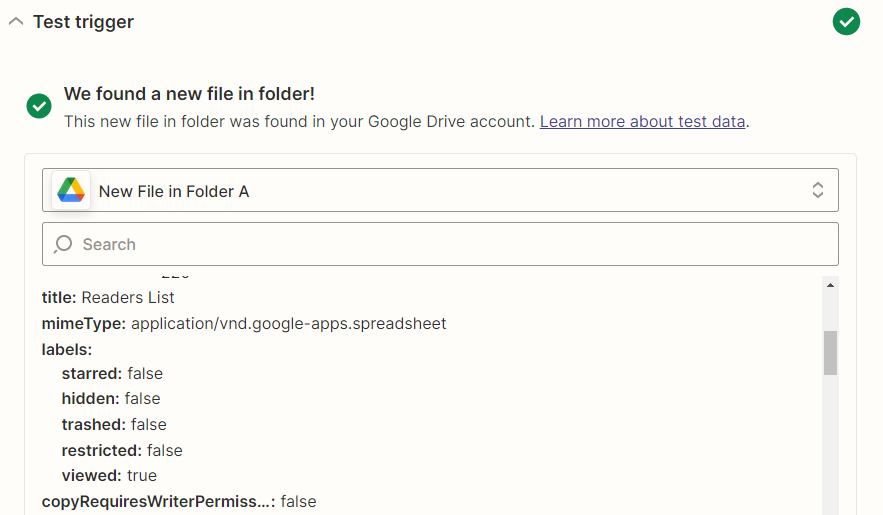Click the up-down selector arrows icon
Screen dimensions: 883x515
pyautogui.click(x=818, y=190)
